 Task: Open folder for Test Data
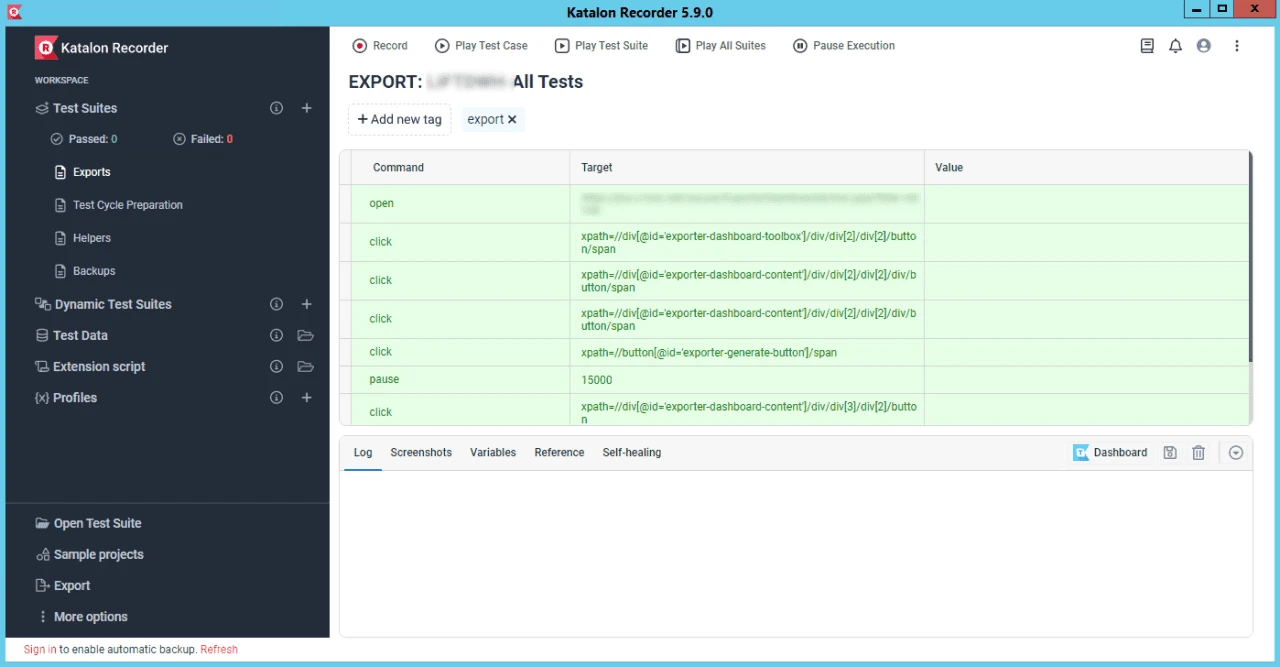(306, 336)
